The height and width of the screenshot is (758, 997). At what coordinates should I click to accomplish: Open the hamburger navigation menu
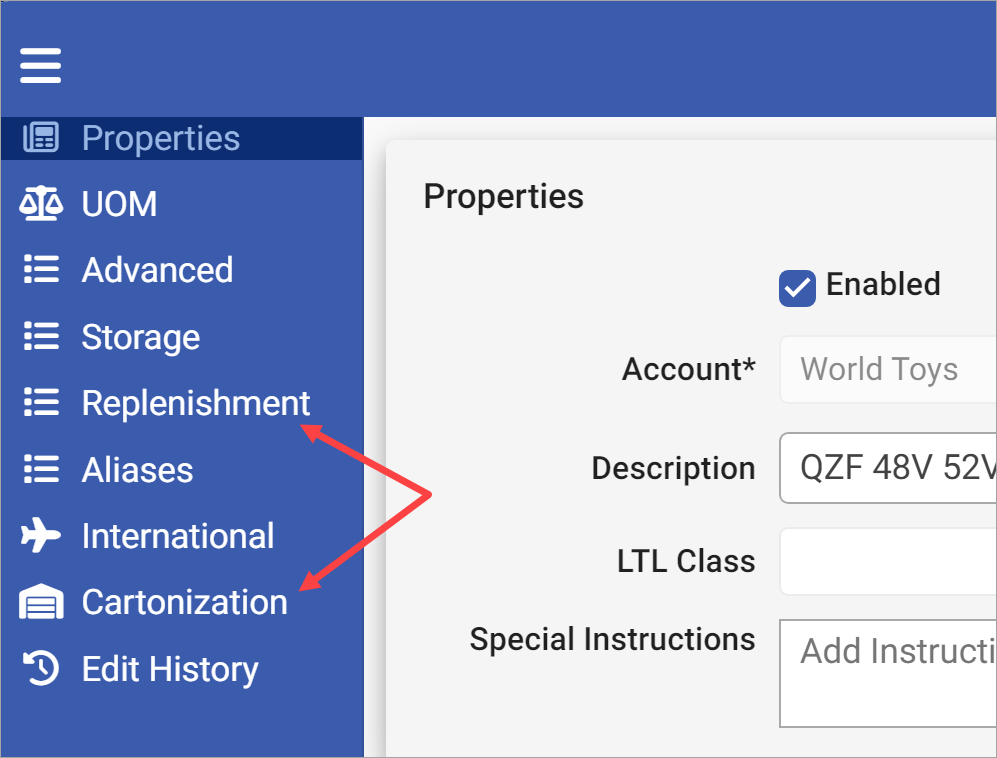click(40, 64)
